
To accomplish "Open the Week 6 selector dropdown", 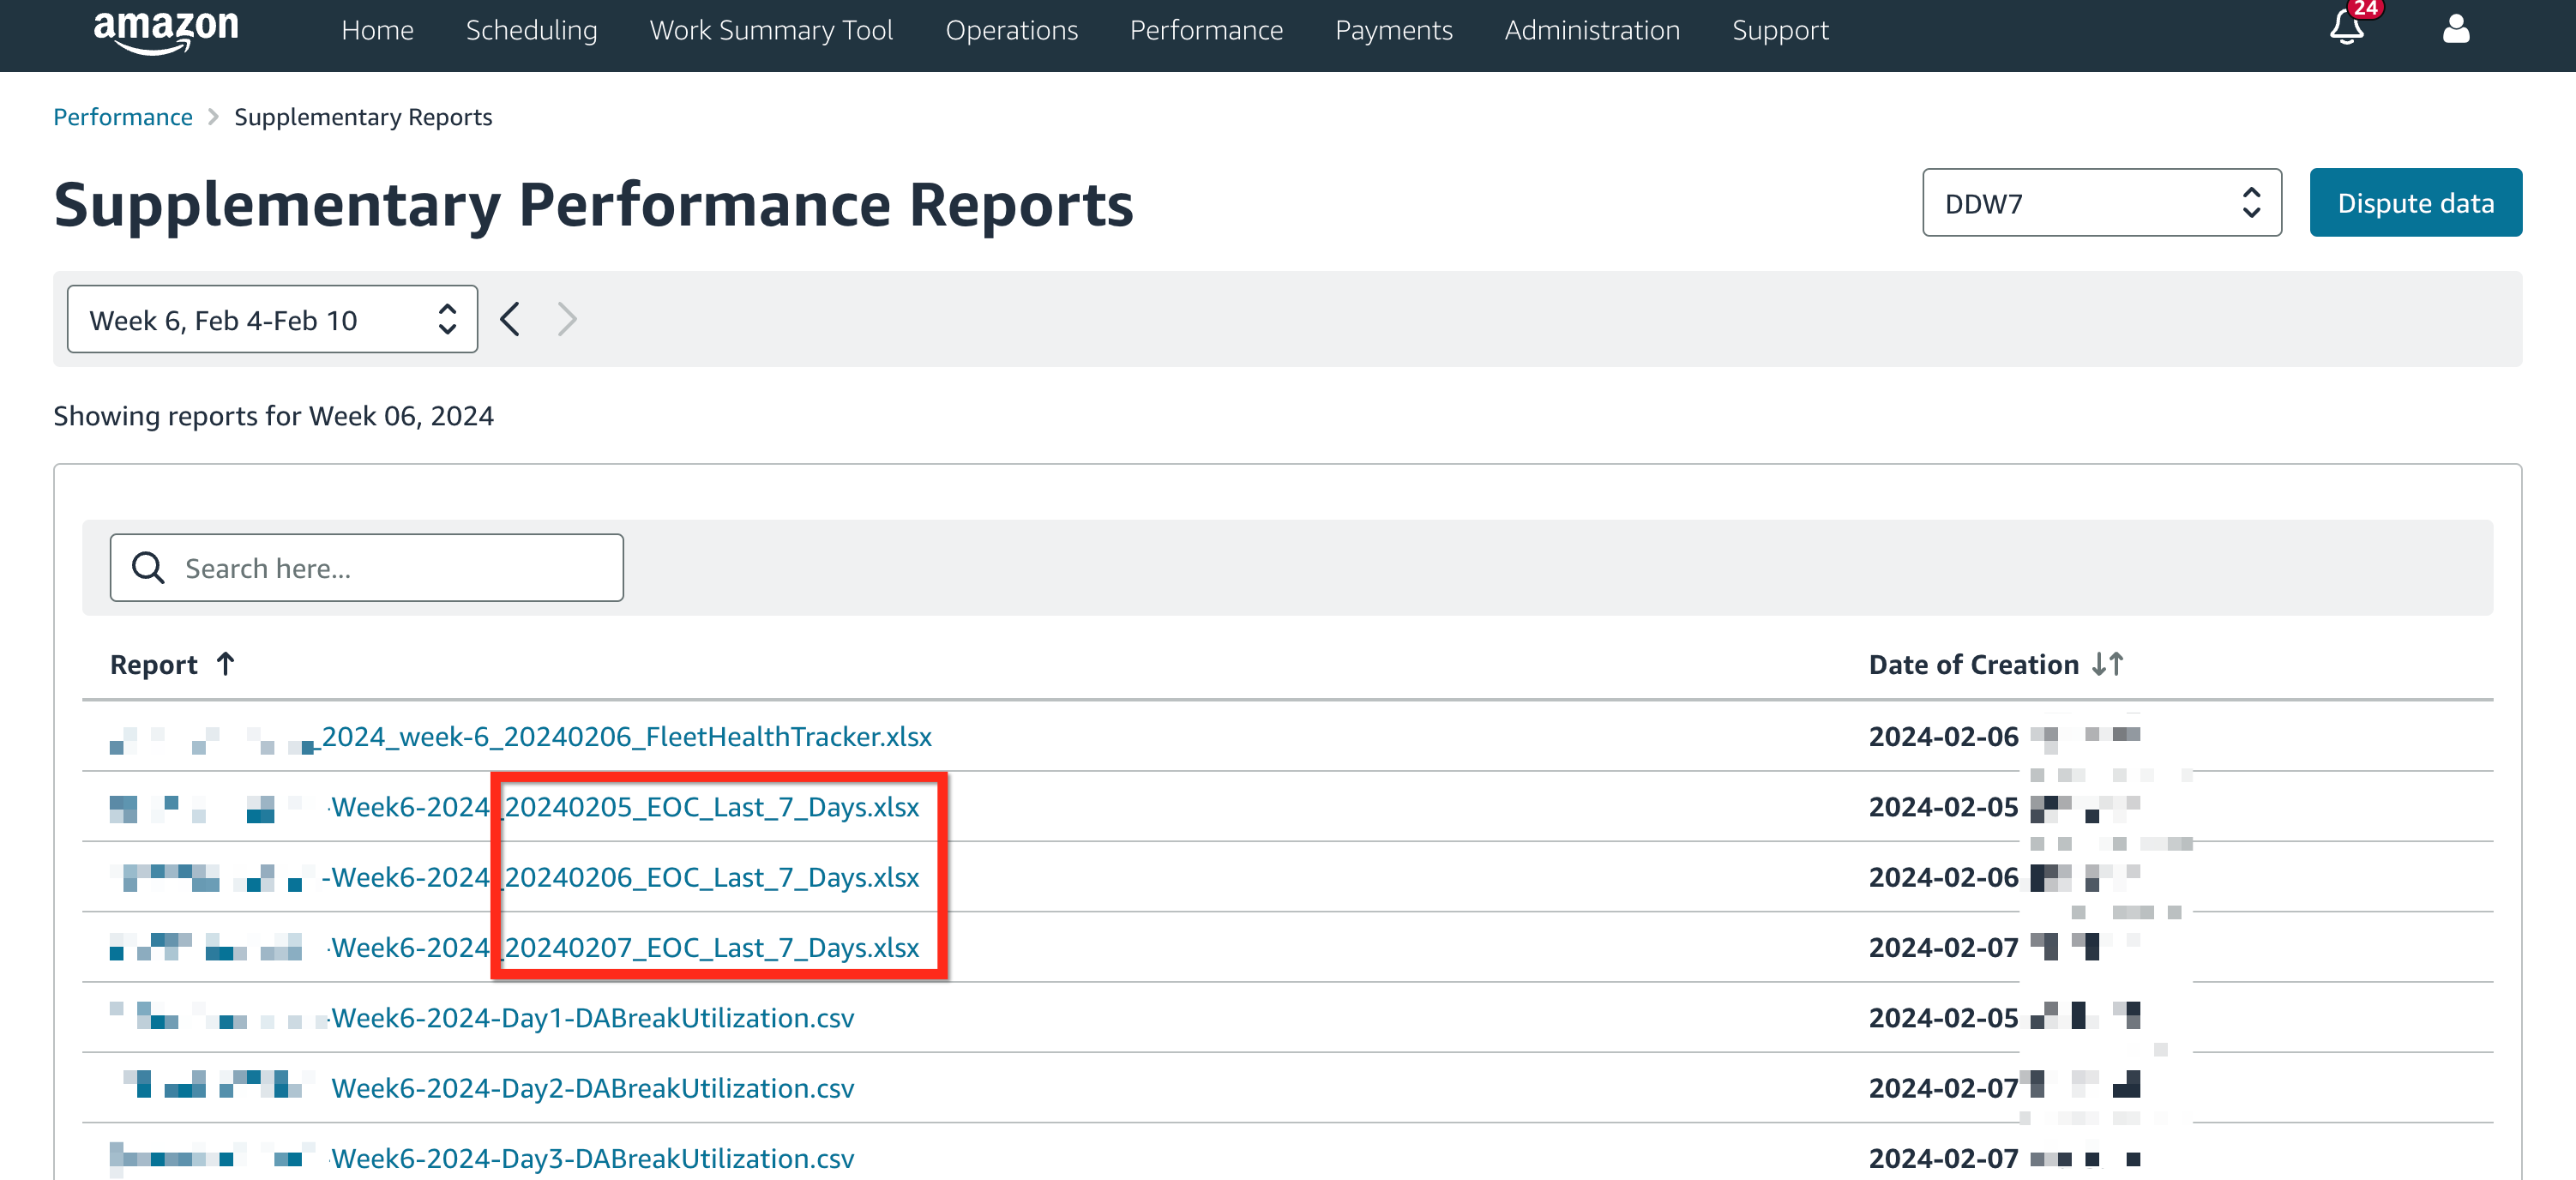I will pyautogui.click(x=272, y=319).
